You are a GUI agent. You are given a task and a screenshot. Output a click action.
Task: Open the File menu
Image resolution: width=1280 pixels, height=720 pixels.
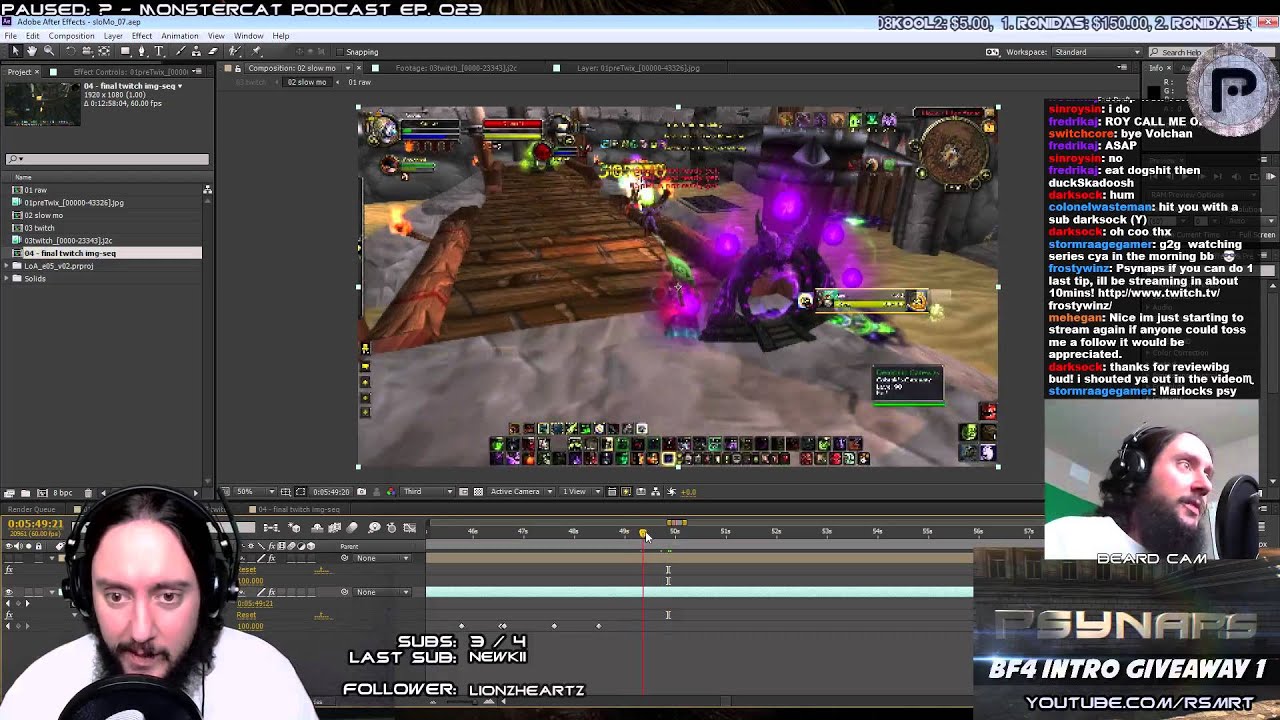click(10, 36)
